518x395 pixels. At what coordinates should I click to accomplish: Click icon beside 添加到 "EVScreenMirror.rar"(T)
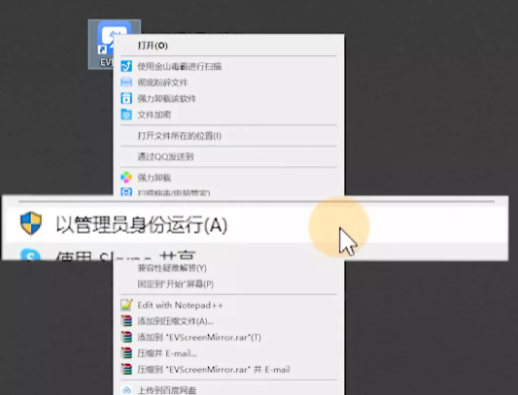(126, 337)
